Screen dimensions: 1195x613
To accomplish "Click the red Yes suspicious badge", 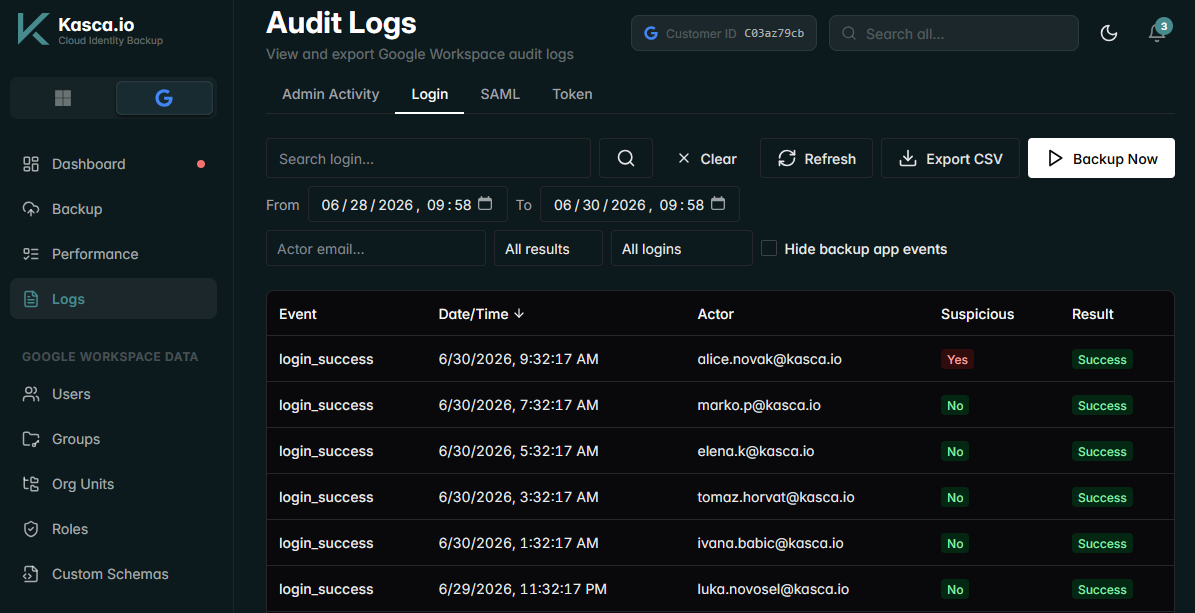I will [957, 359].
